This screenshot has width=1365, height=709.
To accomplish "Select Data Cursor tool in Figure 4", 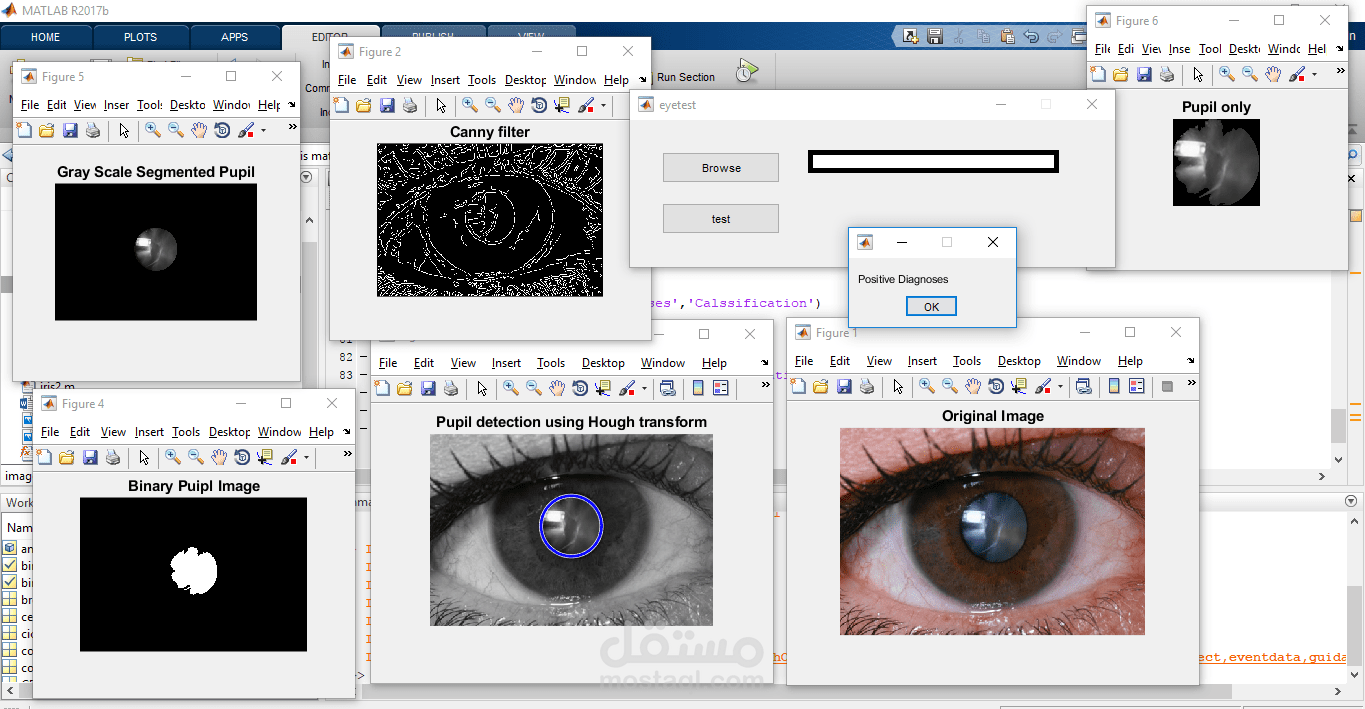I will pyautogui.click(x=265, y=457).
